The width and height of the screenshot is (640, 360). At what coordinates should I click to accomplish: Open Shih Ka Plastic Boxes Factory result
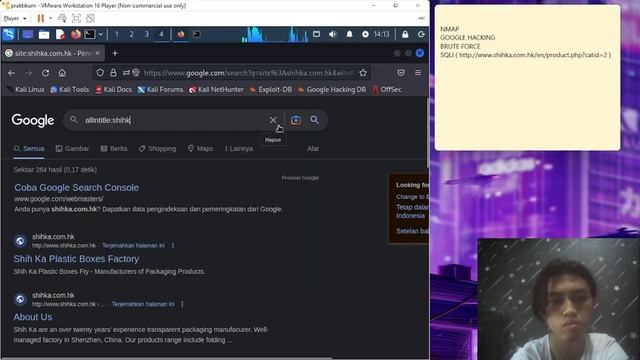(76, 259)
